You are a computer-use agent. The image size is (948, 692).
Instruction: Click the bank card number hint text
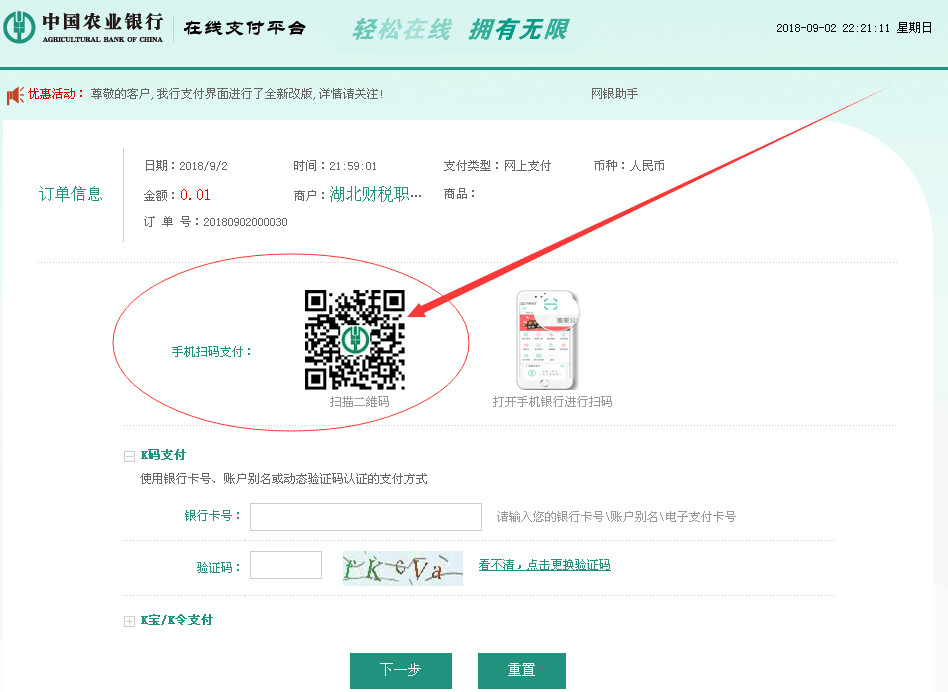pos(617,517)
